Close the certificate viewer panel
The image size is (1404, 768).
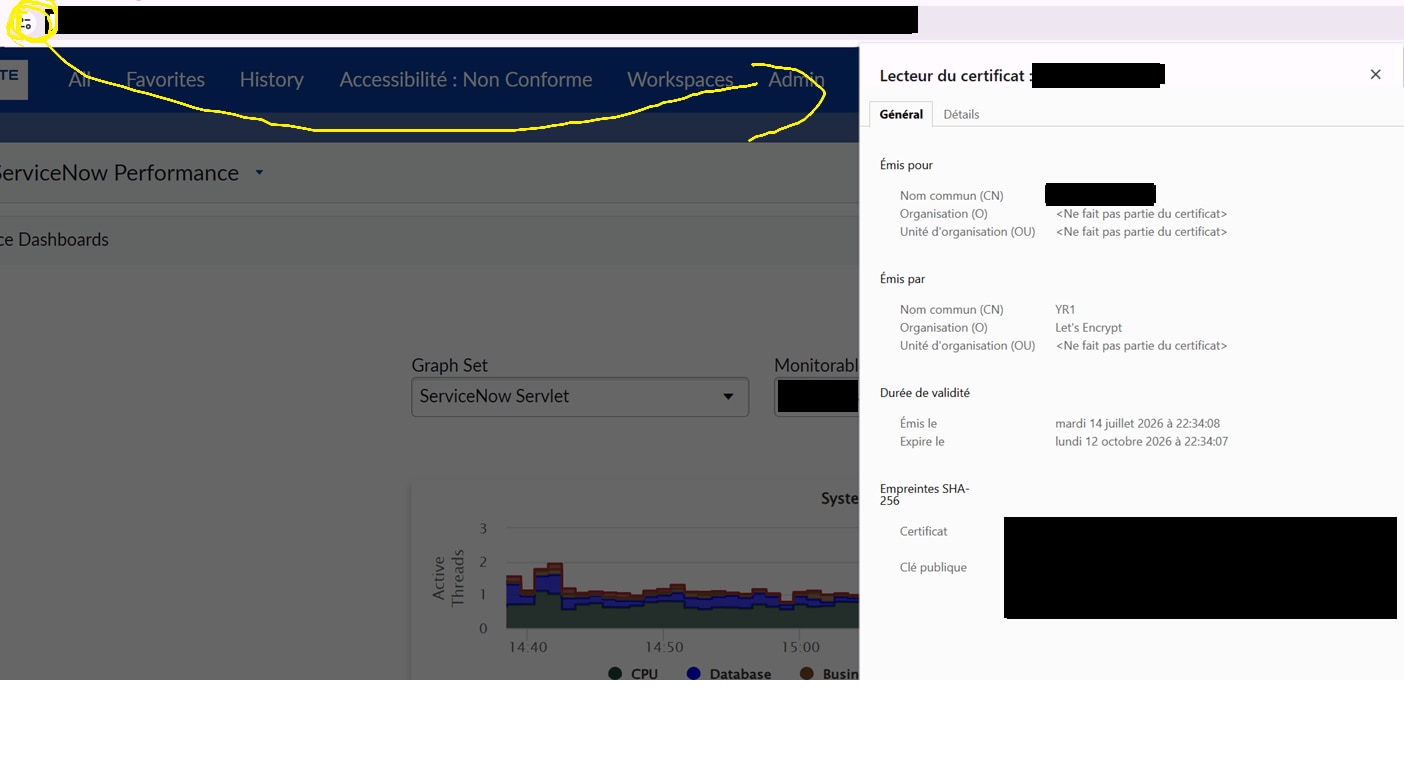click(1375, 75)
